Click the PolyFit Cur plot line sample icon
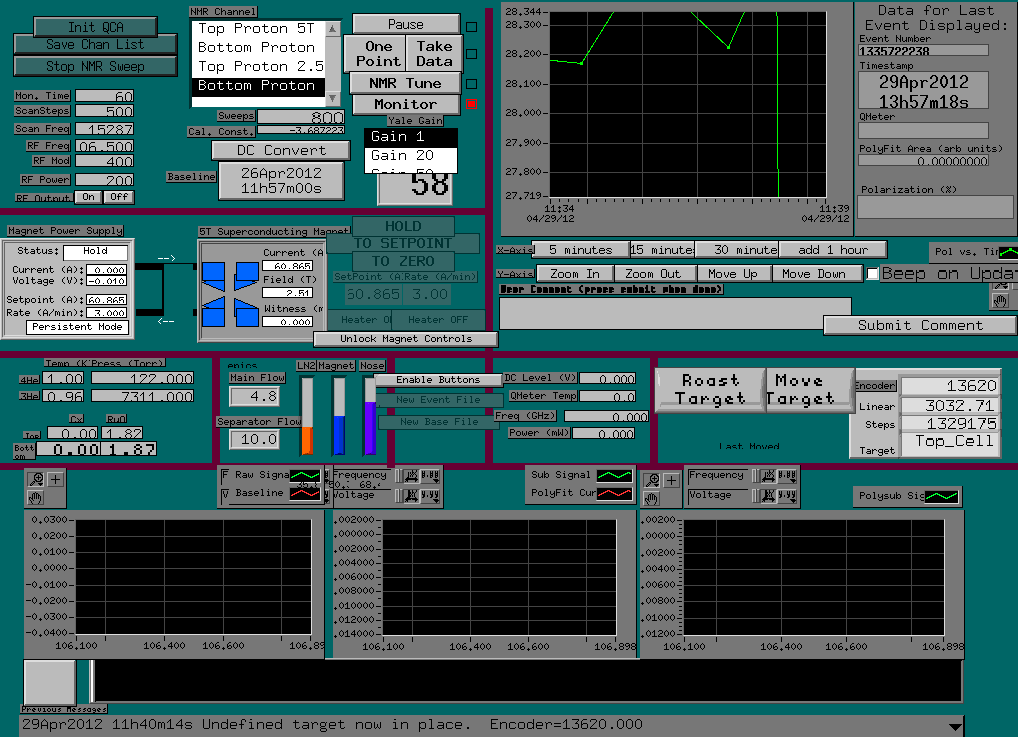1018x737 pixels. pos(614,493)
